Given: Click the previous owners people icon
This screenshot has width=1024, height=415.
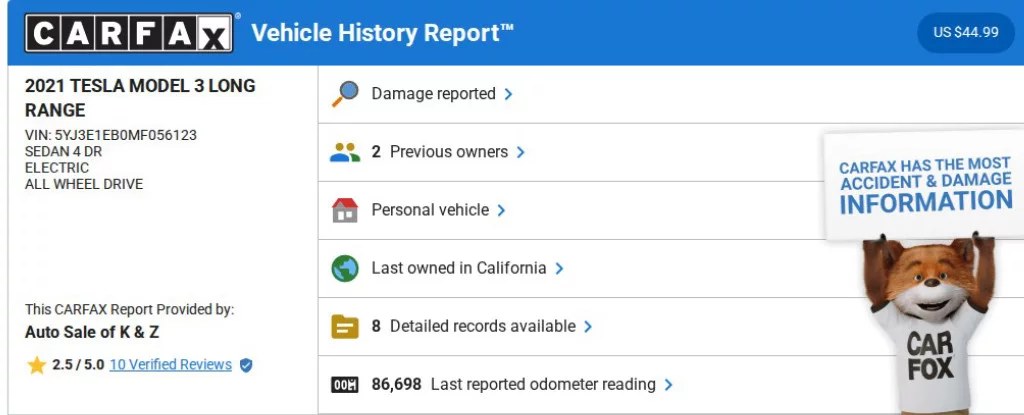Looking at the screenshot, I should [344, 152].
